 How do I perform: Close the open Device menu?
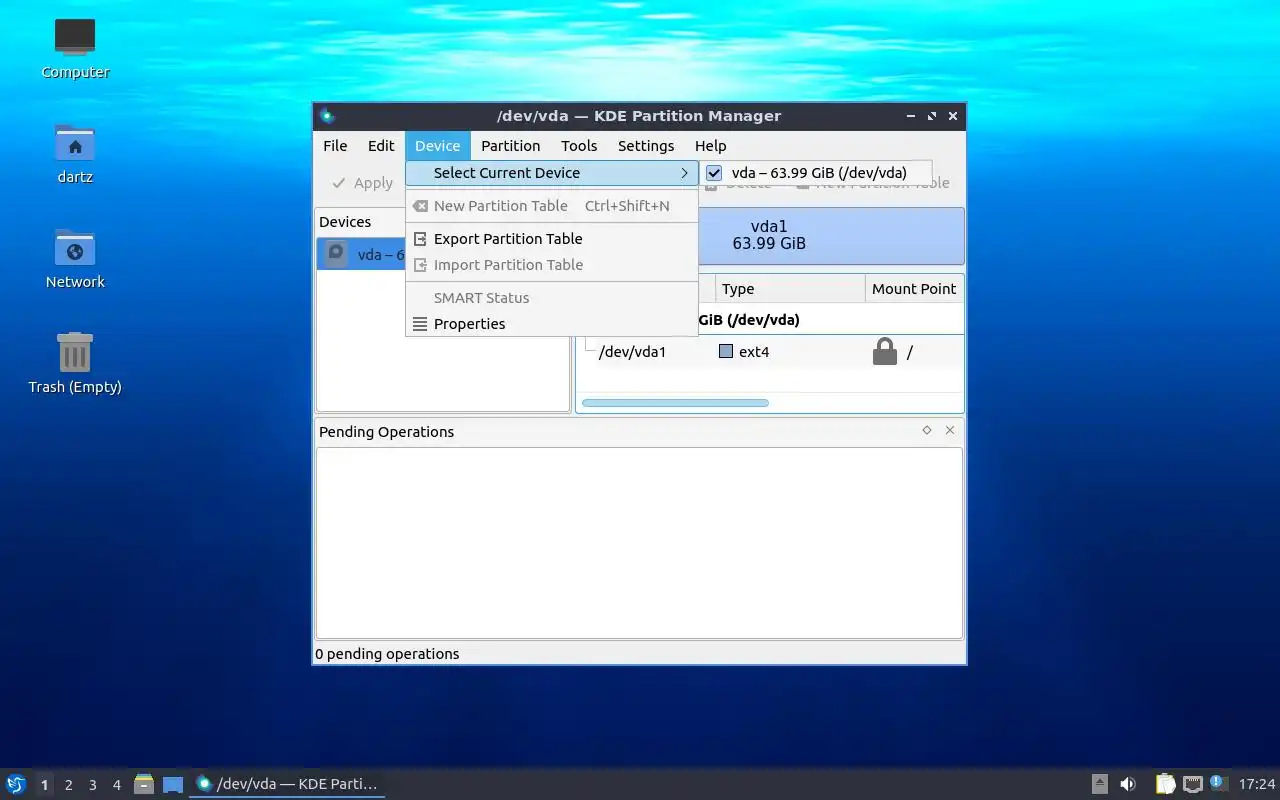click(x=437, y=146)
